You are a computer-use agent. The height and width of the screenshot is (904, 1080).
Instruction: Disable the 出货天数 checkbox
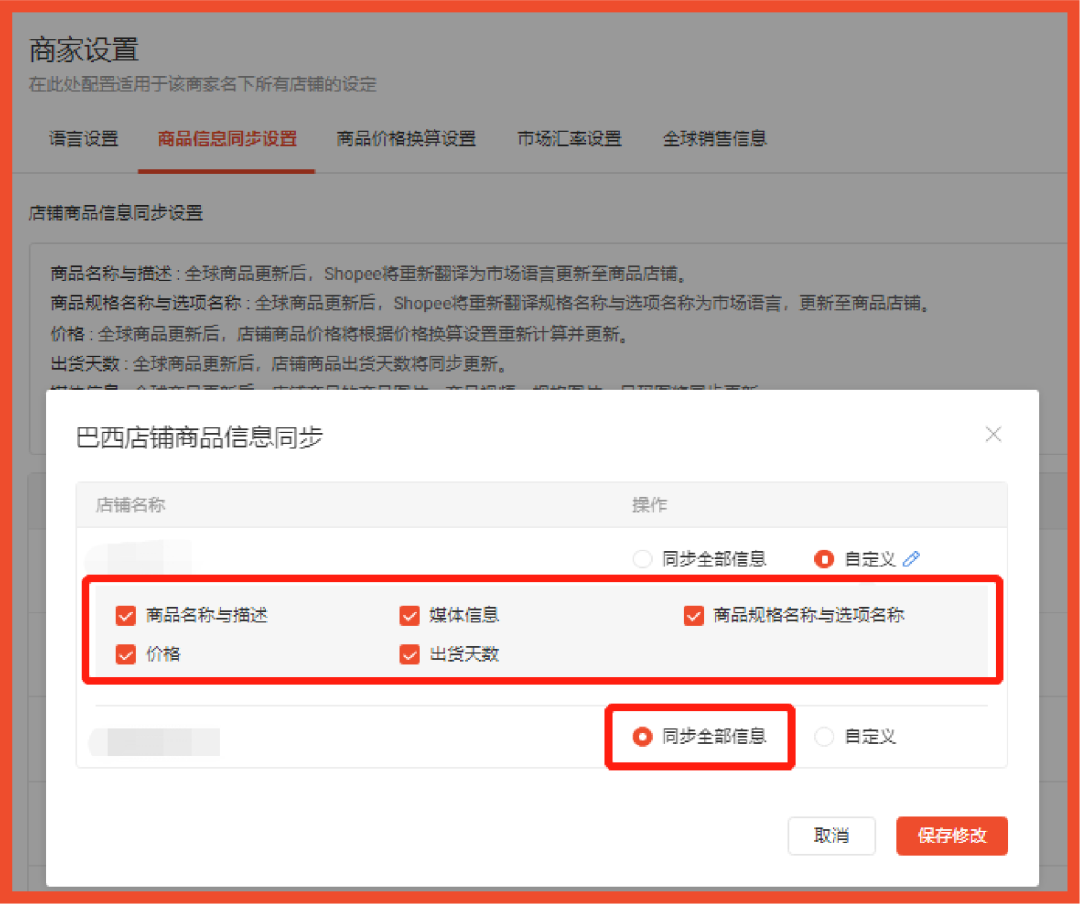[x=409, y=655]
